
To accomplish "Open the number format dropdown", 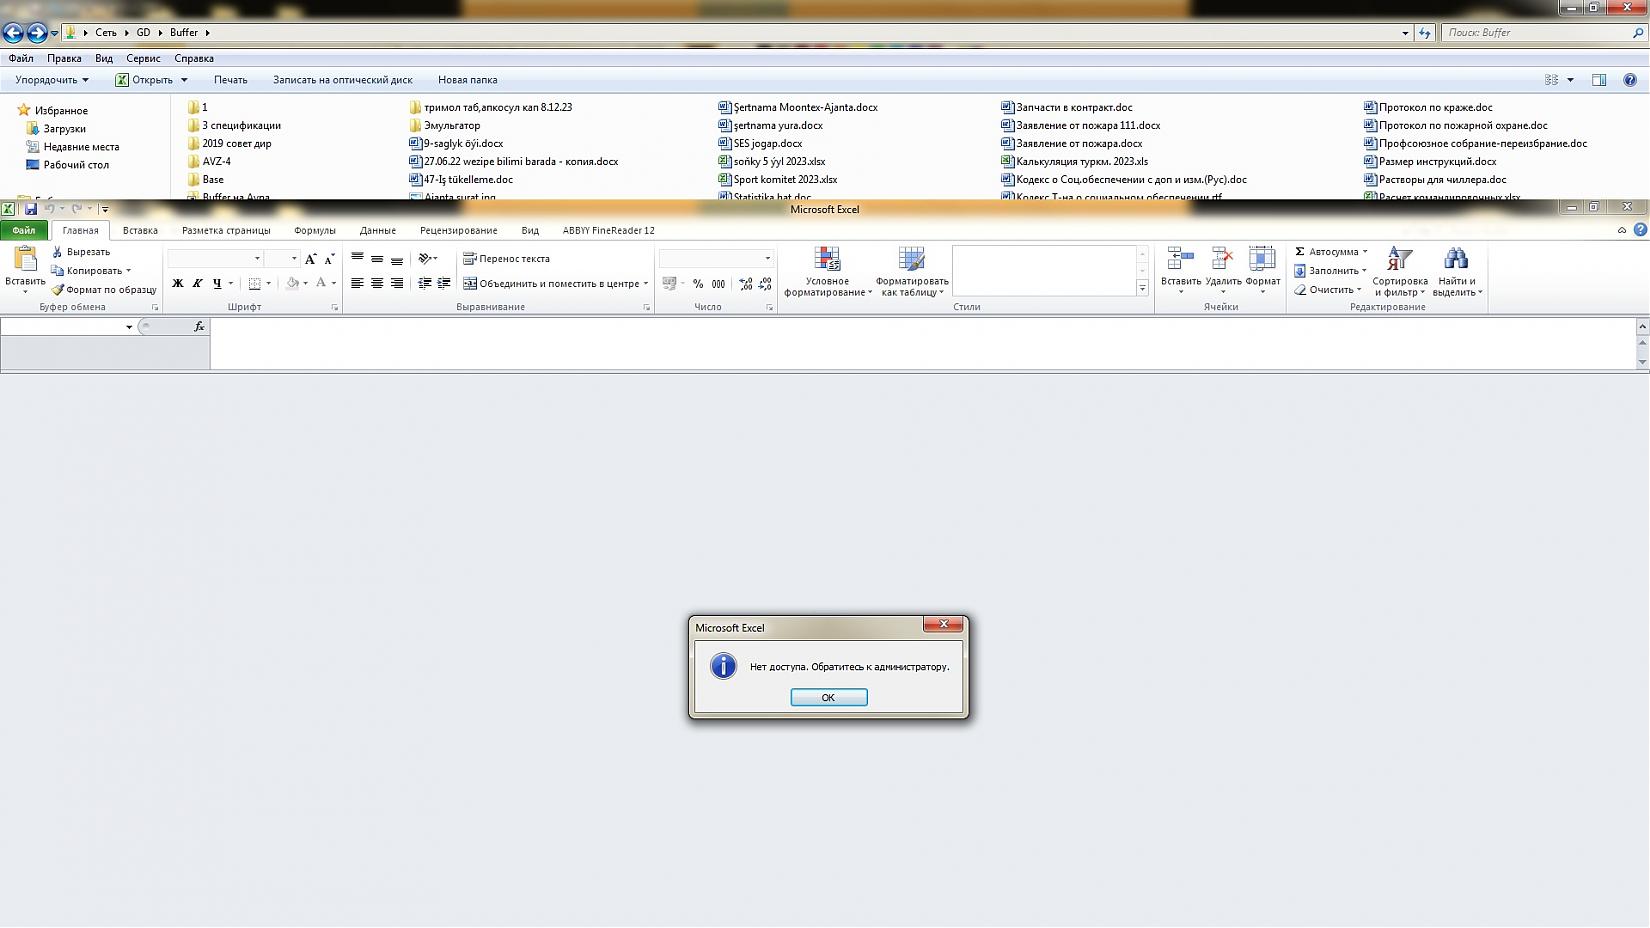I will point(768,259).
